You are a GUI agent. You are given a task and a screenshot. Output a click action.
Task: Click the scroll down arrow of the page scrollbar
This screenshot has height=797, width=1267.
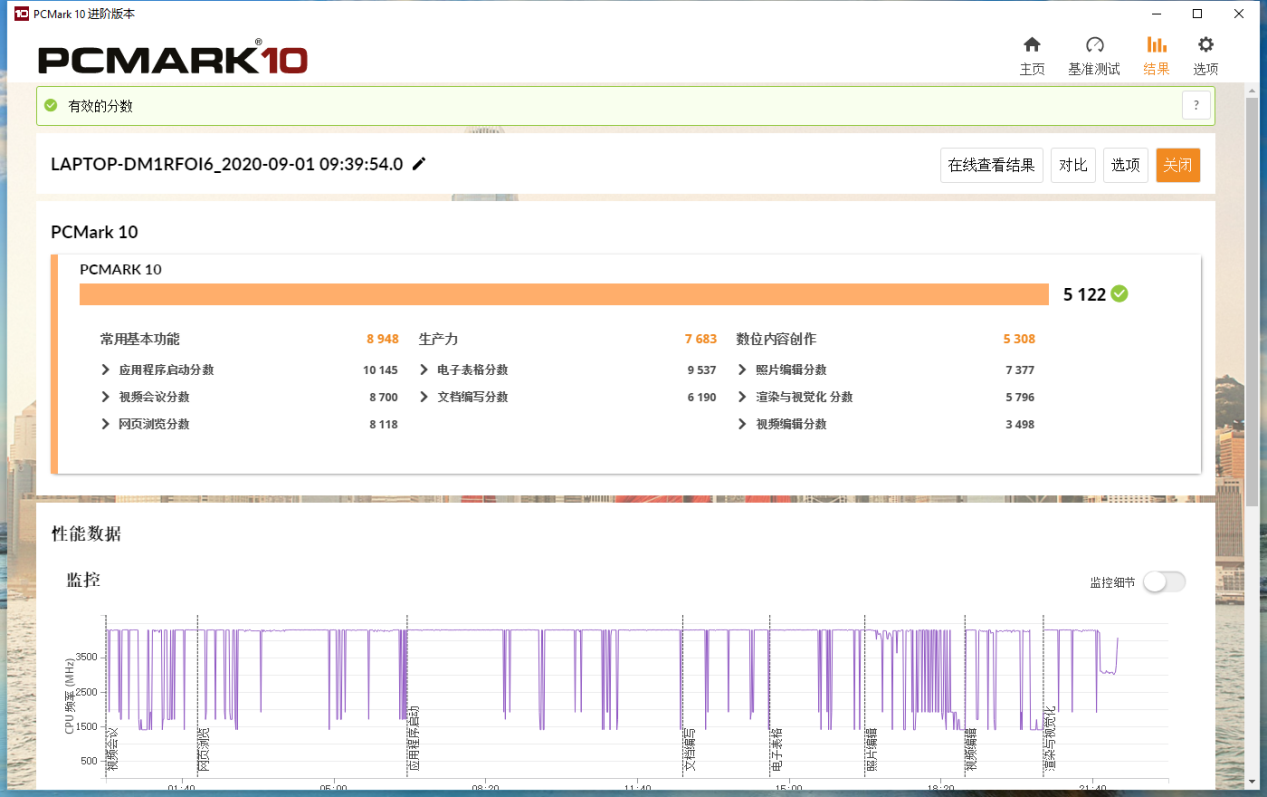(1252, 781)
